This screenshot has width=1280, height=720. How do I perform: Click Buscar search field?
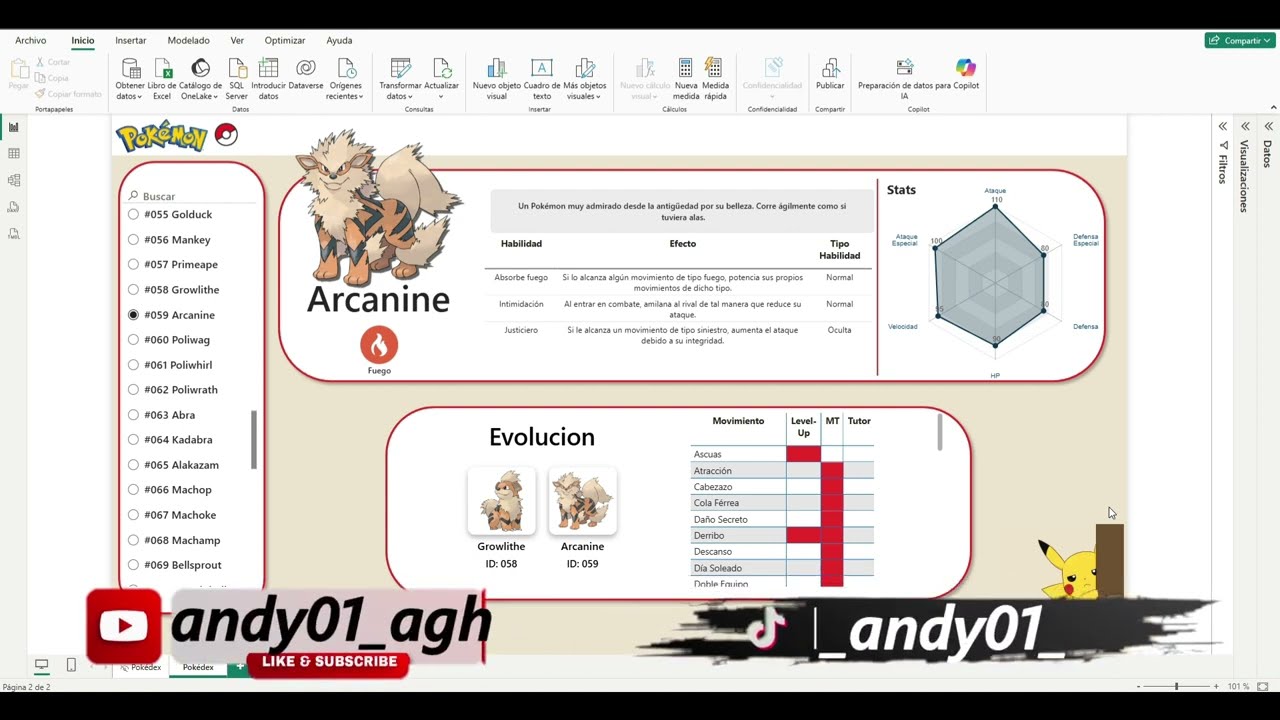point(190,196)
